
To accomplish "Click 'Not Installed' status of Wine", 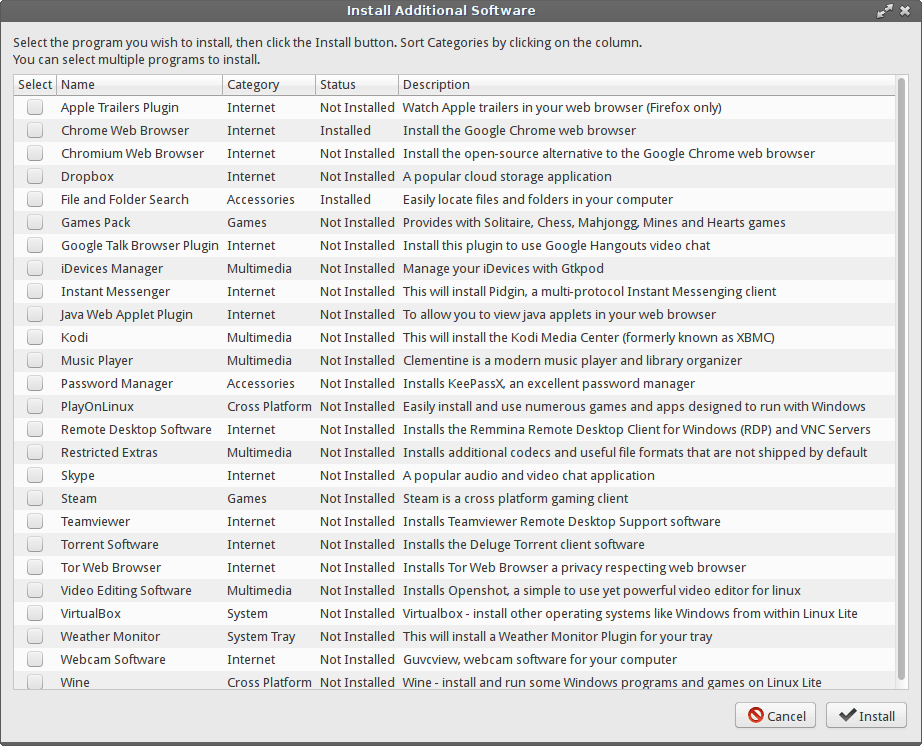I will pos(357,683).
